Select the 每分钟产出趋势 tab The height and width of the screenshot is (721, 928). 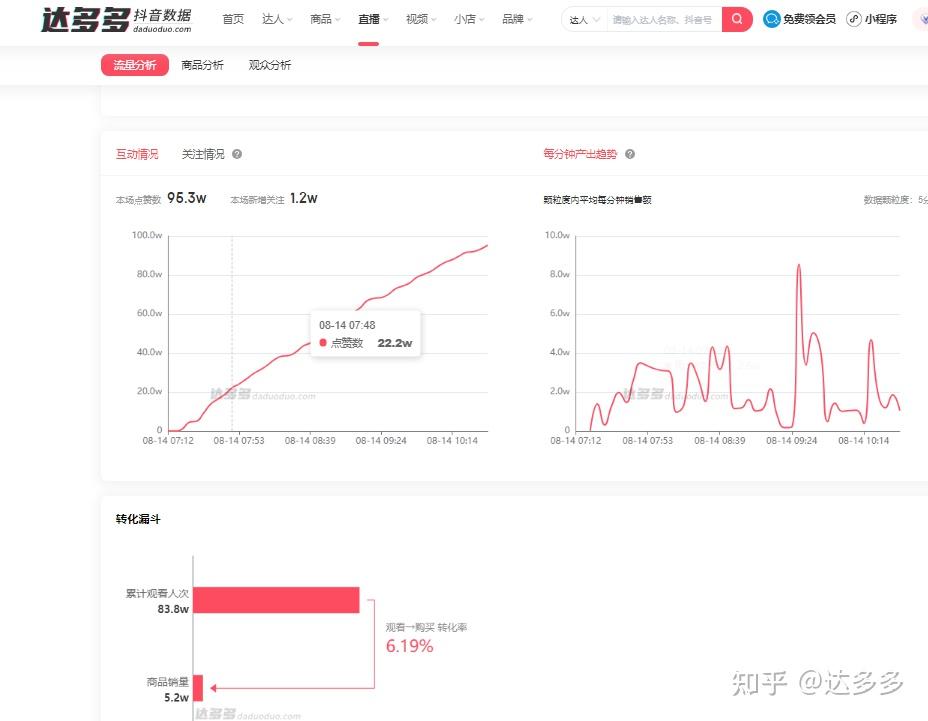(x=580, y=154)
